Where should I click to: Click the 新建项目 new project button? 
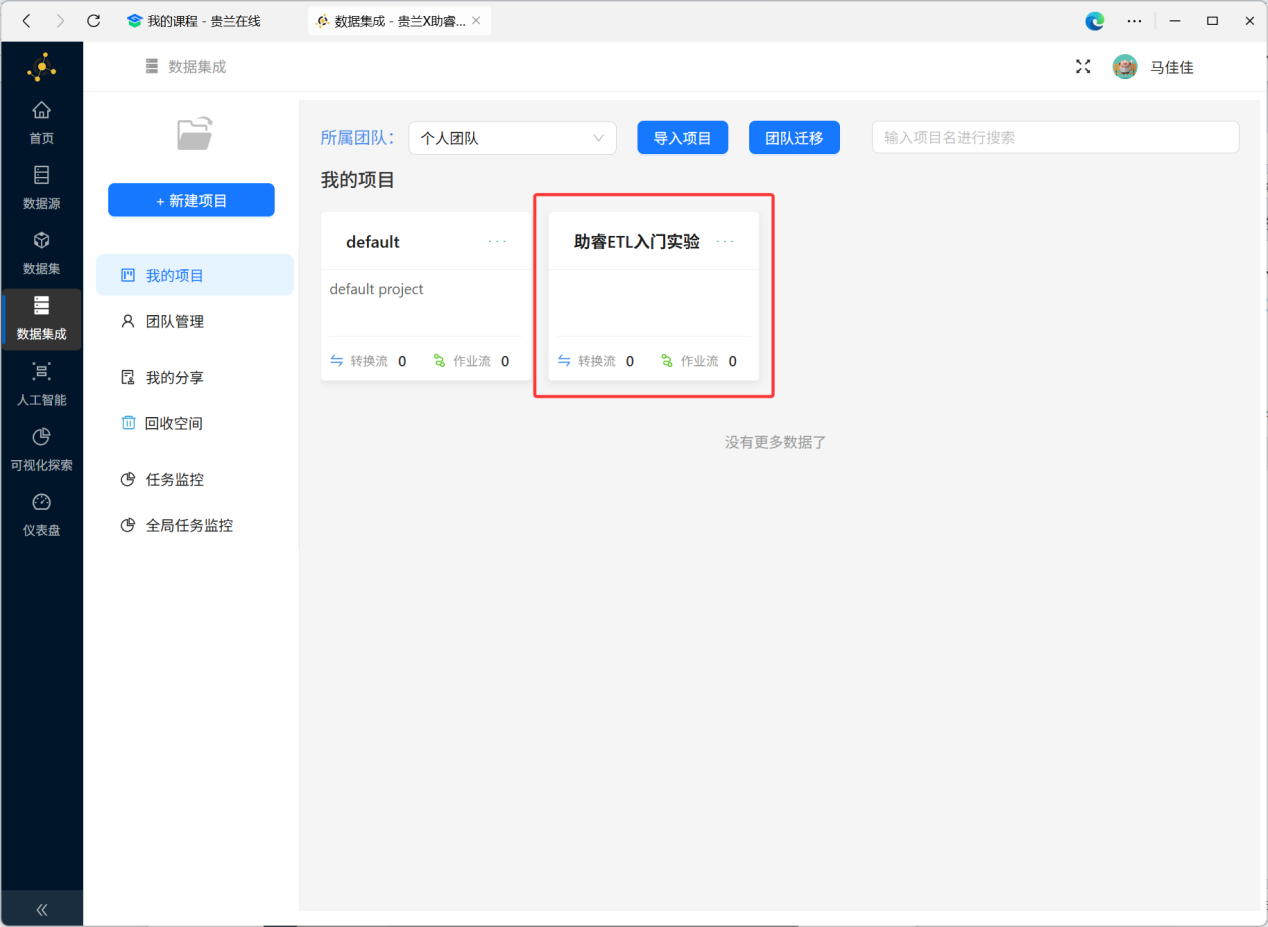point(191,200)
